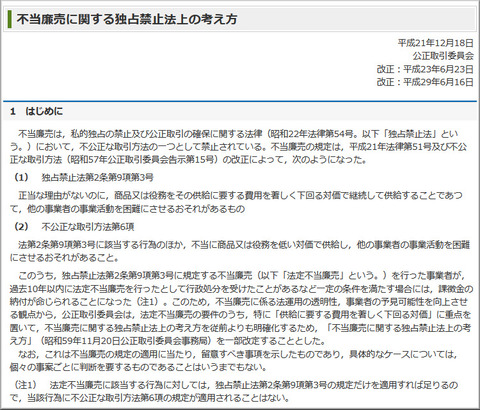The width and height of the screenshot is (480, 410).
Task: Click the green bar beside the title
Action: coord(10,19)
